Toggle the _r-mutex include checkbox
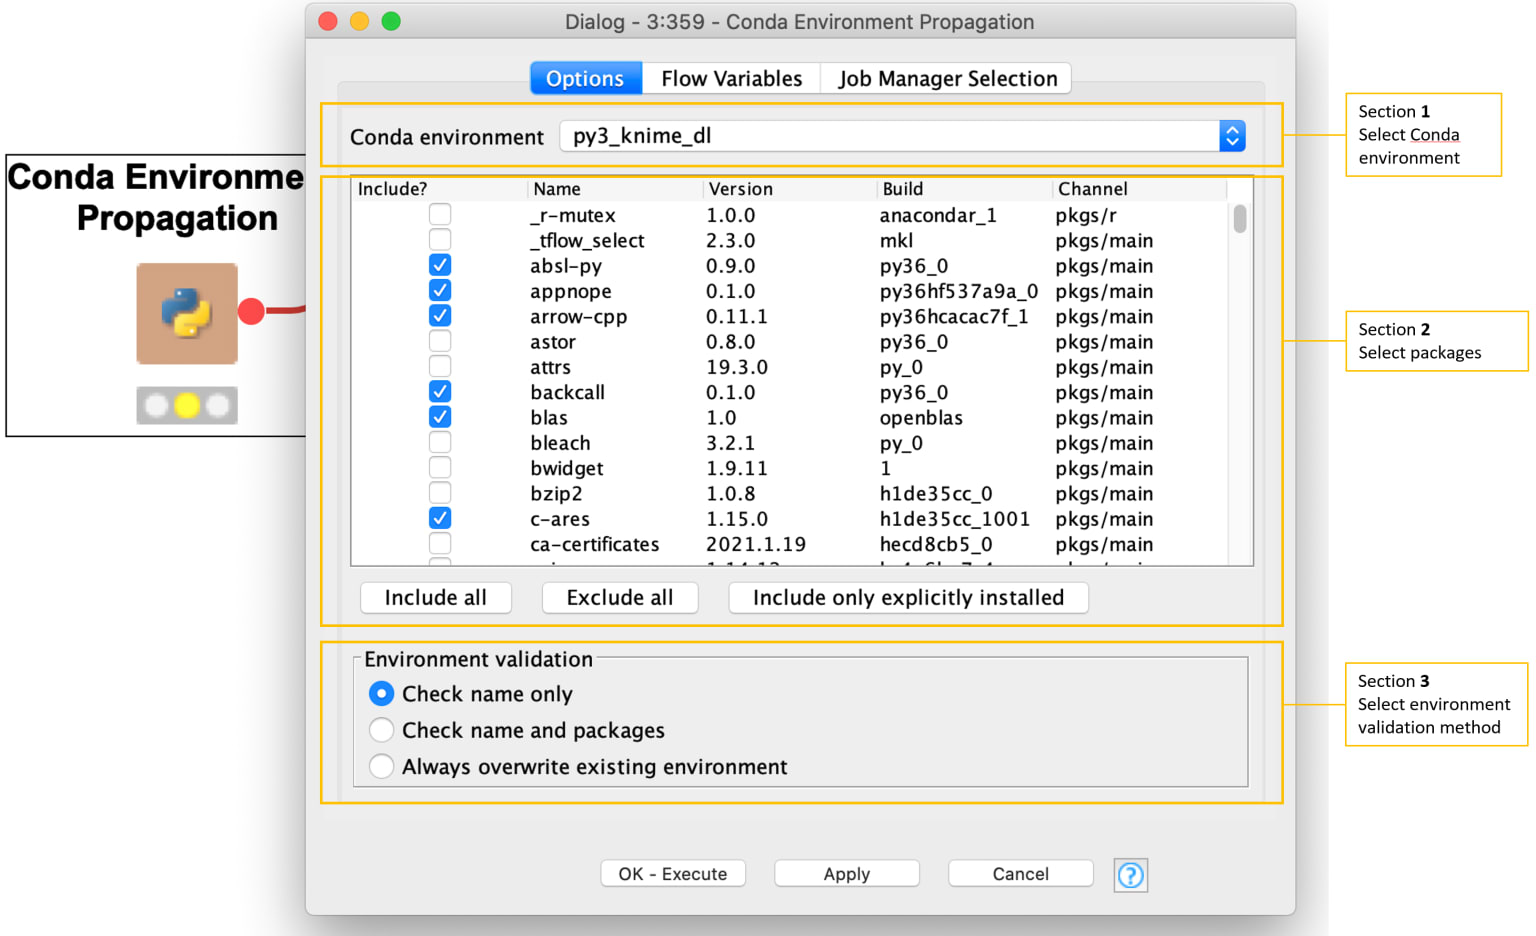Screen dimensions: 1536x936 pyautogui.click(x=440, y=214)
